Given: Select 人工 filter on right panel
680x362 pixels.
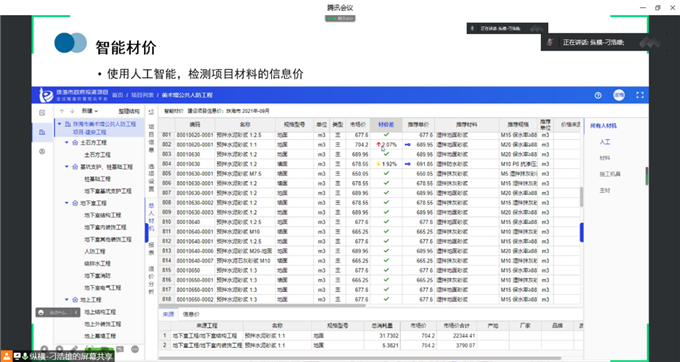Looking at the screenshot, I should click(x=605, y=142).
